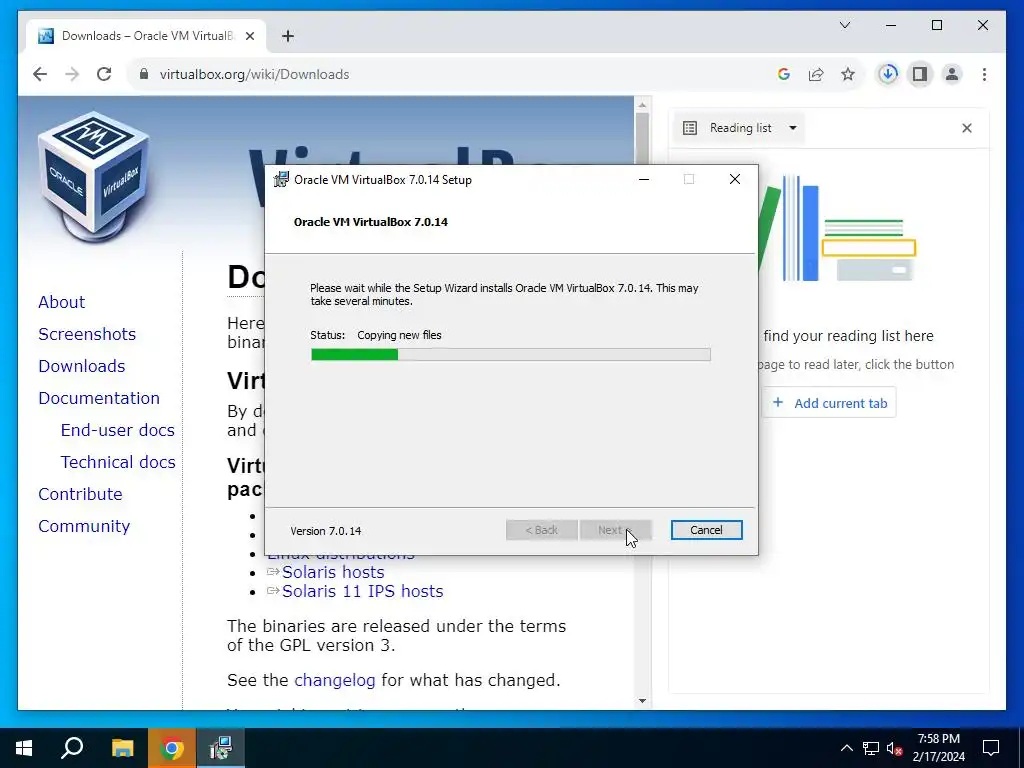
Task: Open the Solaris 11 IPS hosts link
Action: point(362,591)
